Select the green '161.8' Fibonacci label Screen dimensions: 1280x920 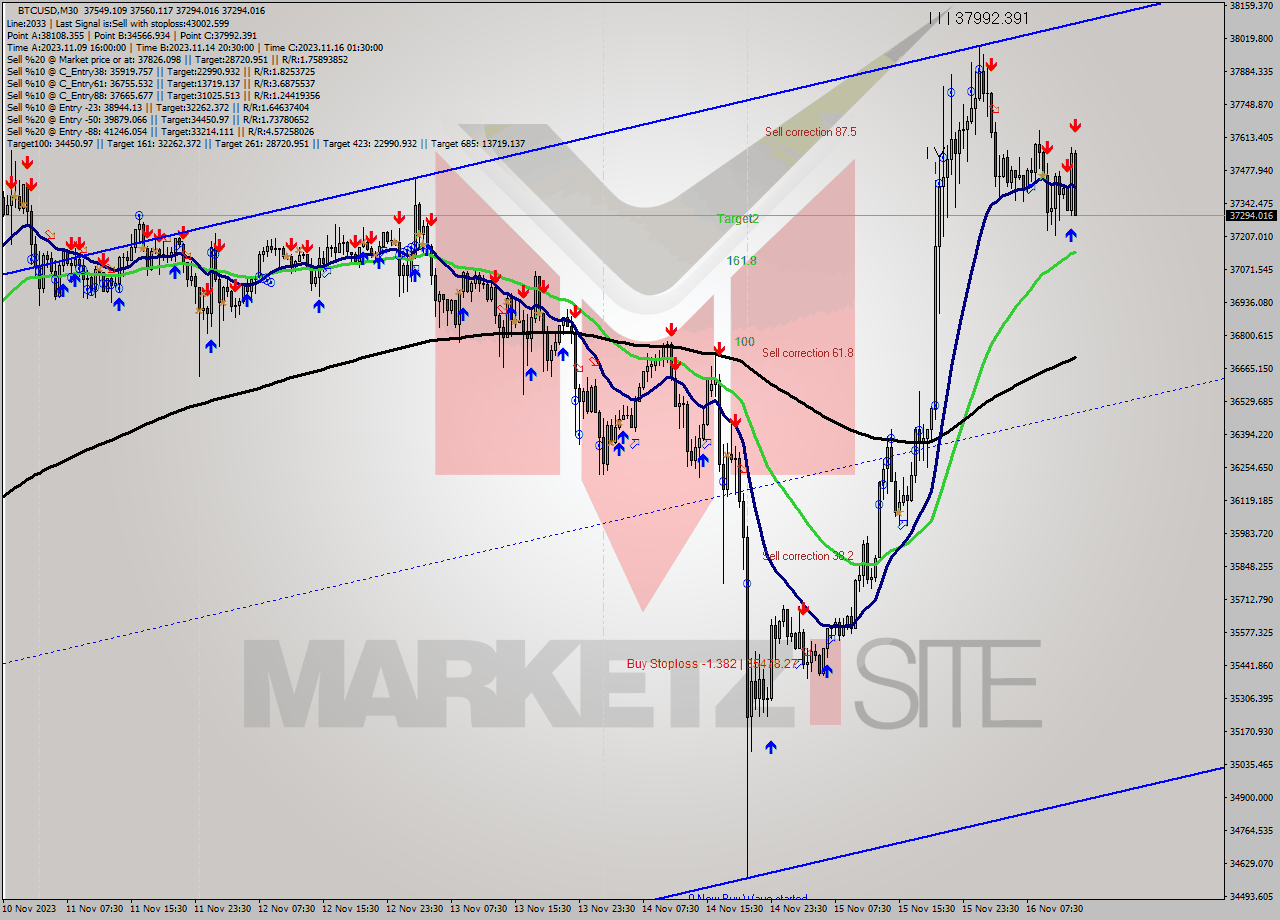tap(741, 260)
